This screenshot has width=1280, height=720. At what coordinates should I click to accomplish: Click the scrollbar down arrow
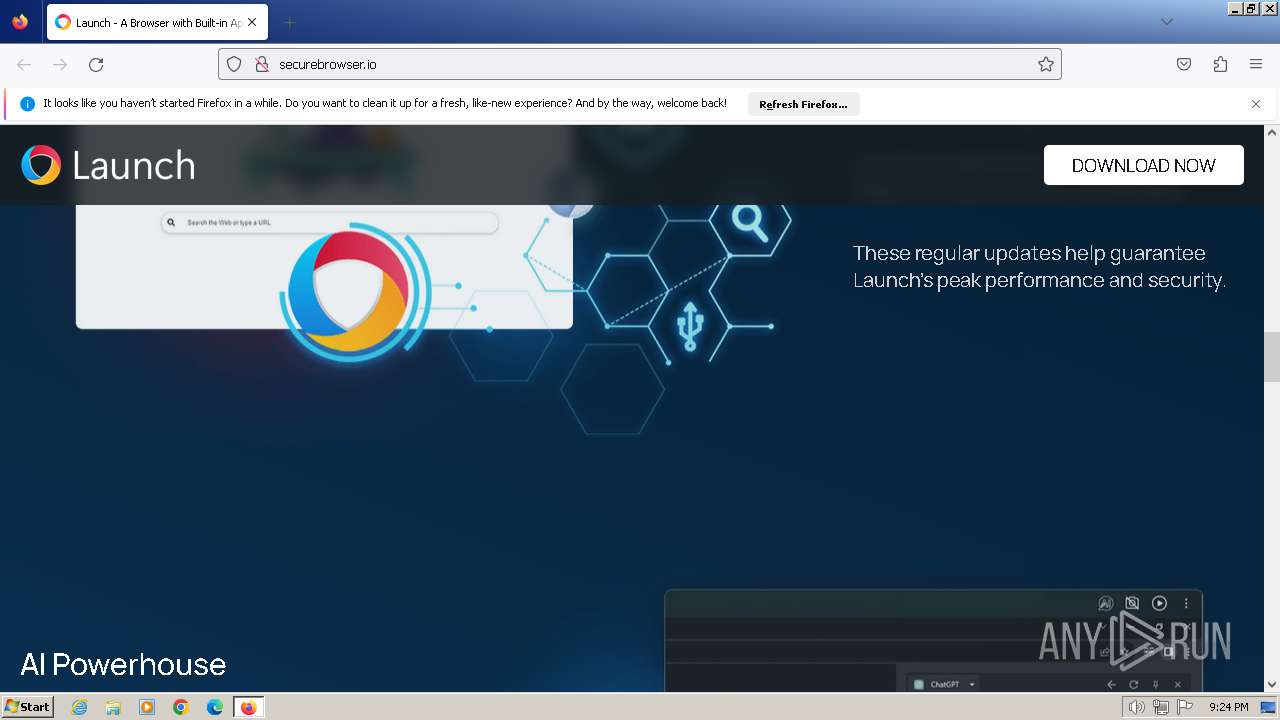[1272, 684]
